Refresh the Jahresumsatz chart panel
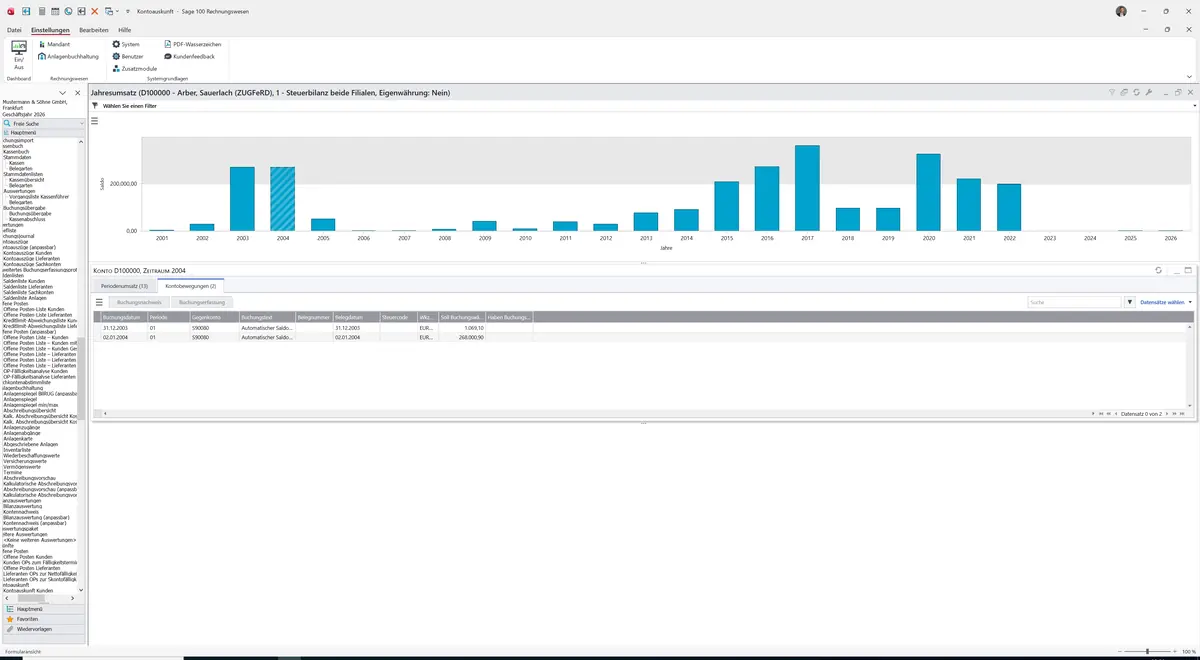Screen dimensions: 1200x660 point(1136,92)
